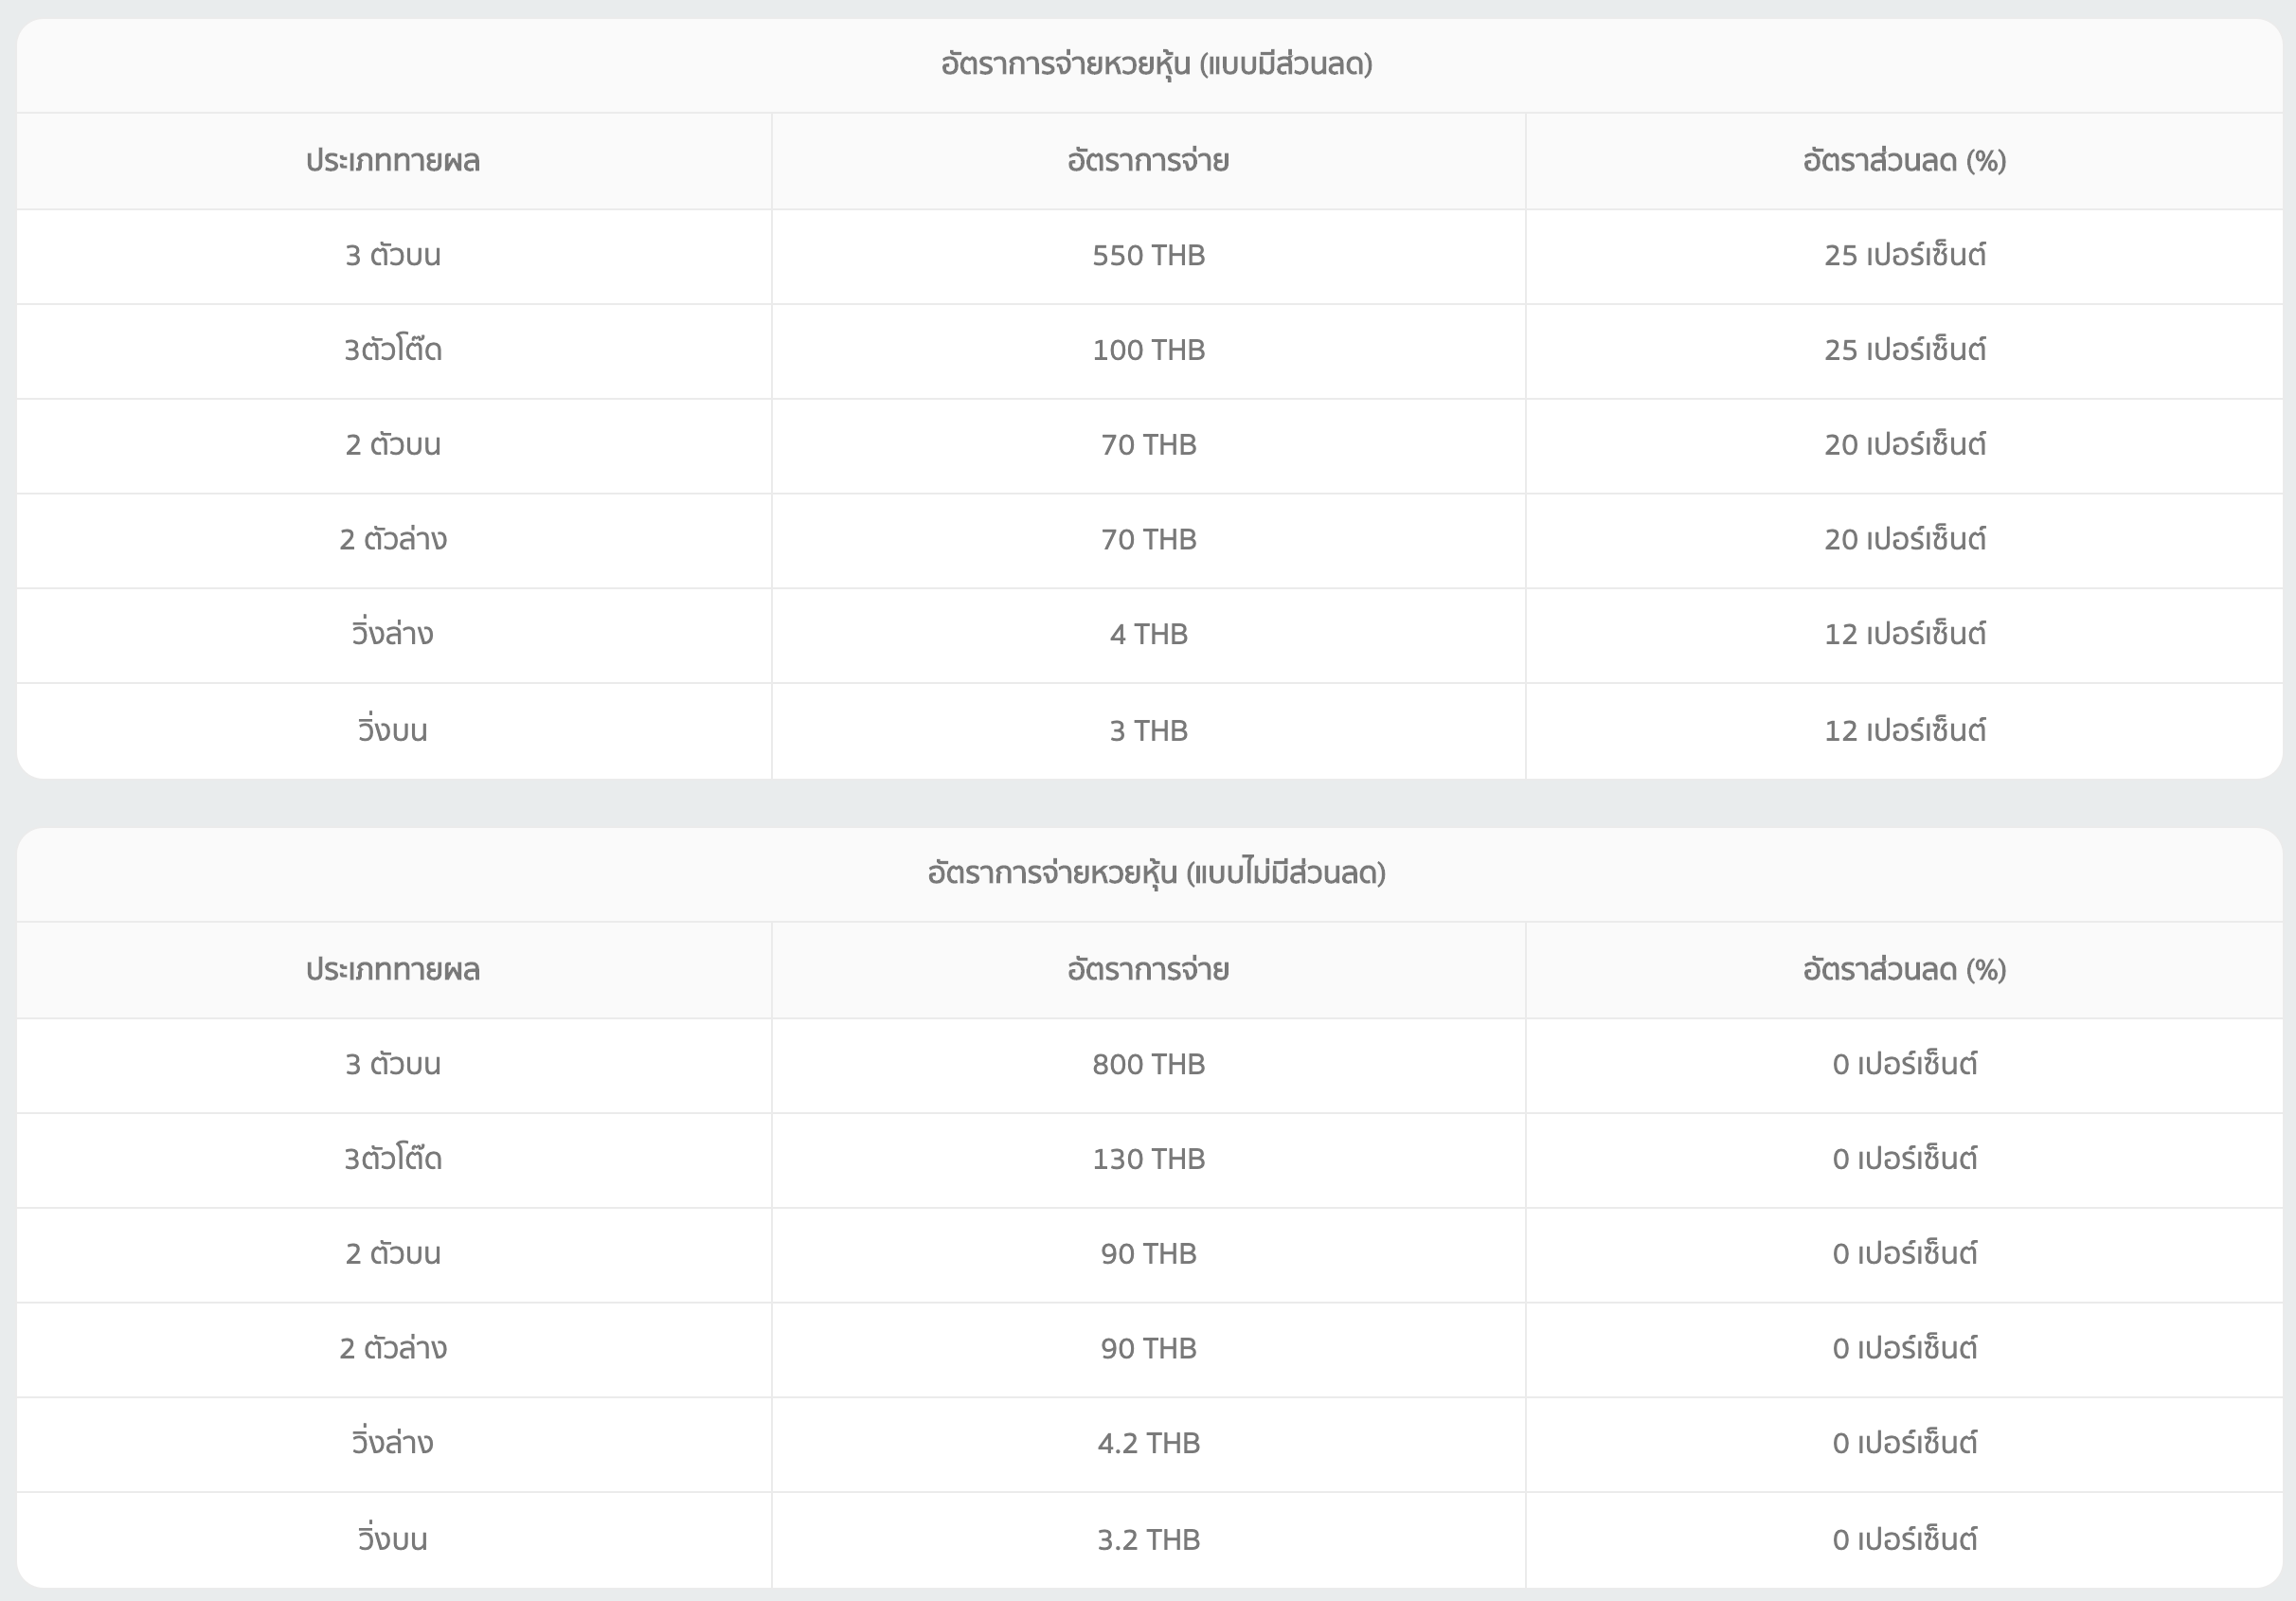Click the อัตราการจ่ายหวยหุ้น (แบบมีส่วนลด) table title
The height and width of the screenshot is (1601, 2296).
pyautogui.click(x=1156, y=64)
